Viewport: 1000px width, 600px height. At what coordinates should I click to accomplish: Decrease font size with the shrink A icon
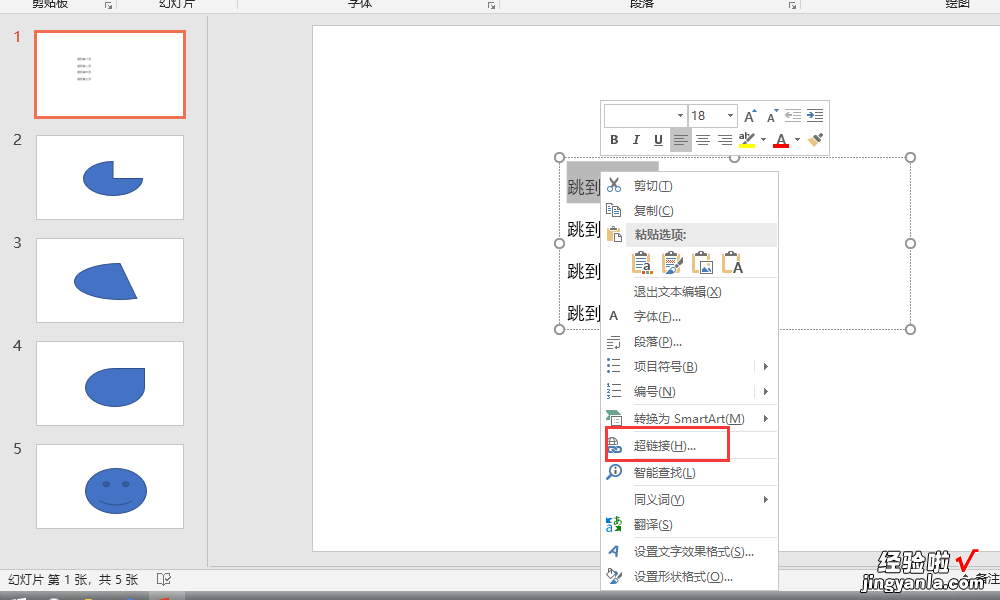click(772, 116)
